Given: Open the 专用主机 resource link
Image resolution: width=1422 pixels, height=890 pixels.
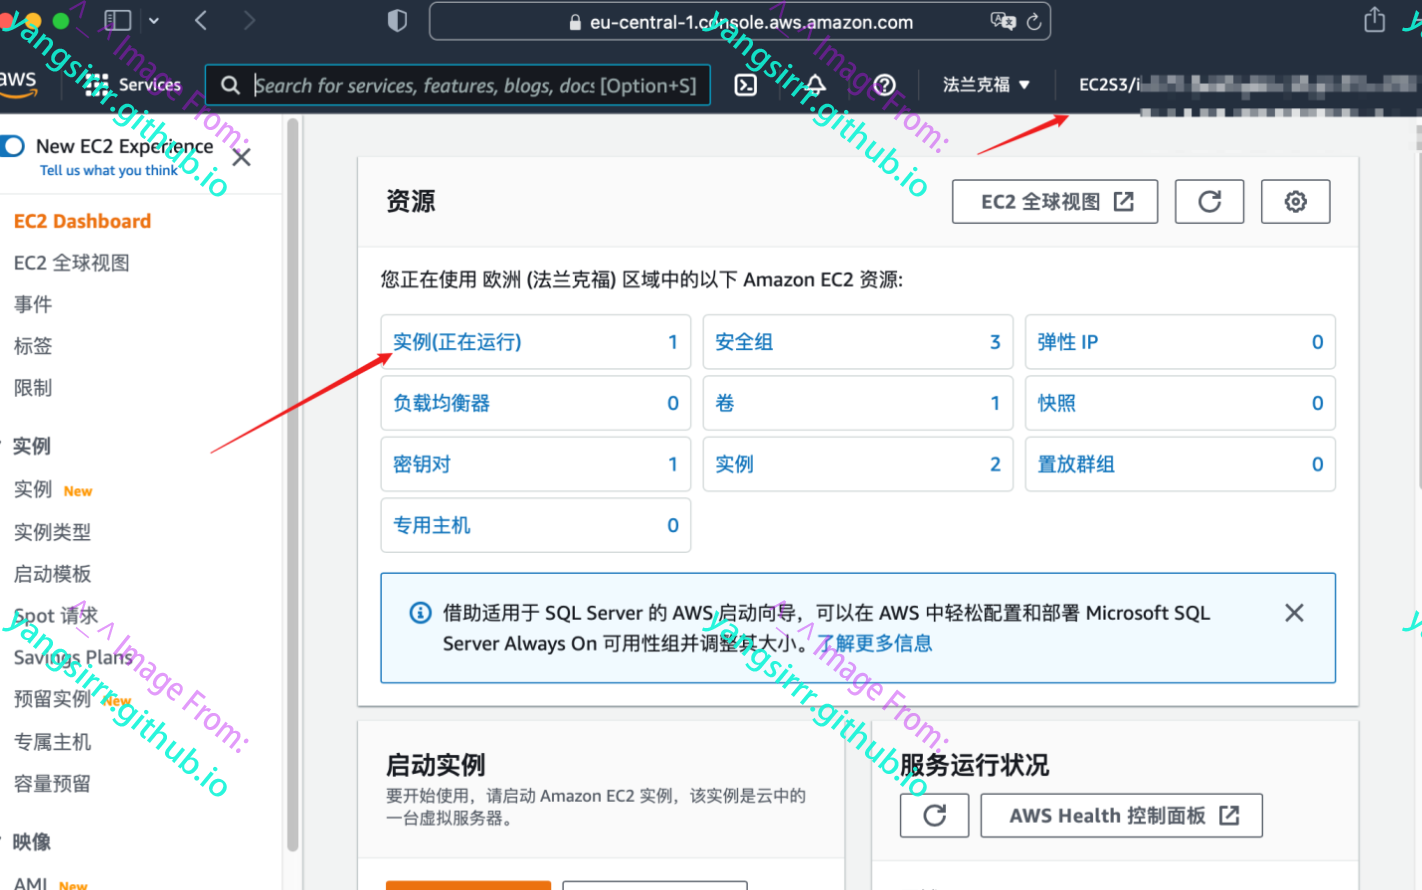Looking at the screenshot, I should click(431, 525).
